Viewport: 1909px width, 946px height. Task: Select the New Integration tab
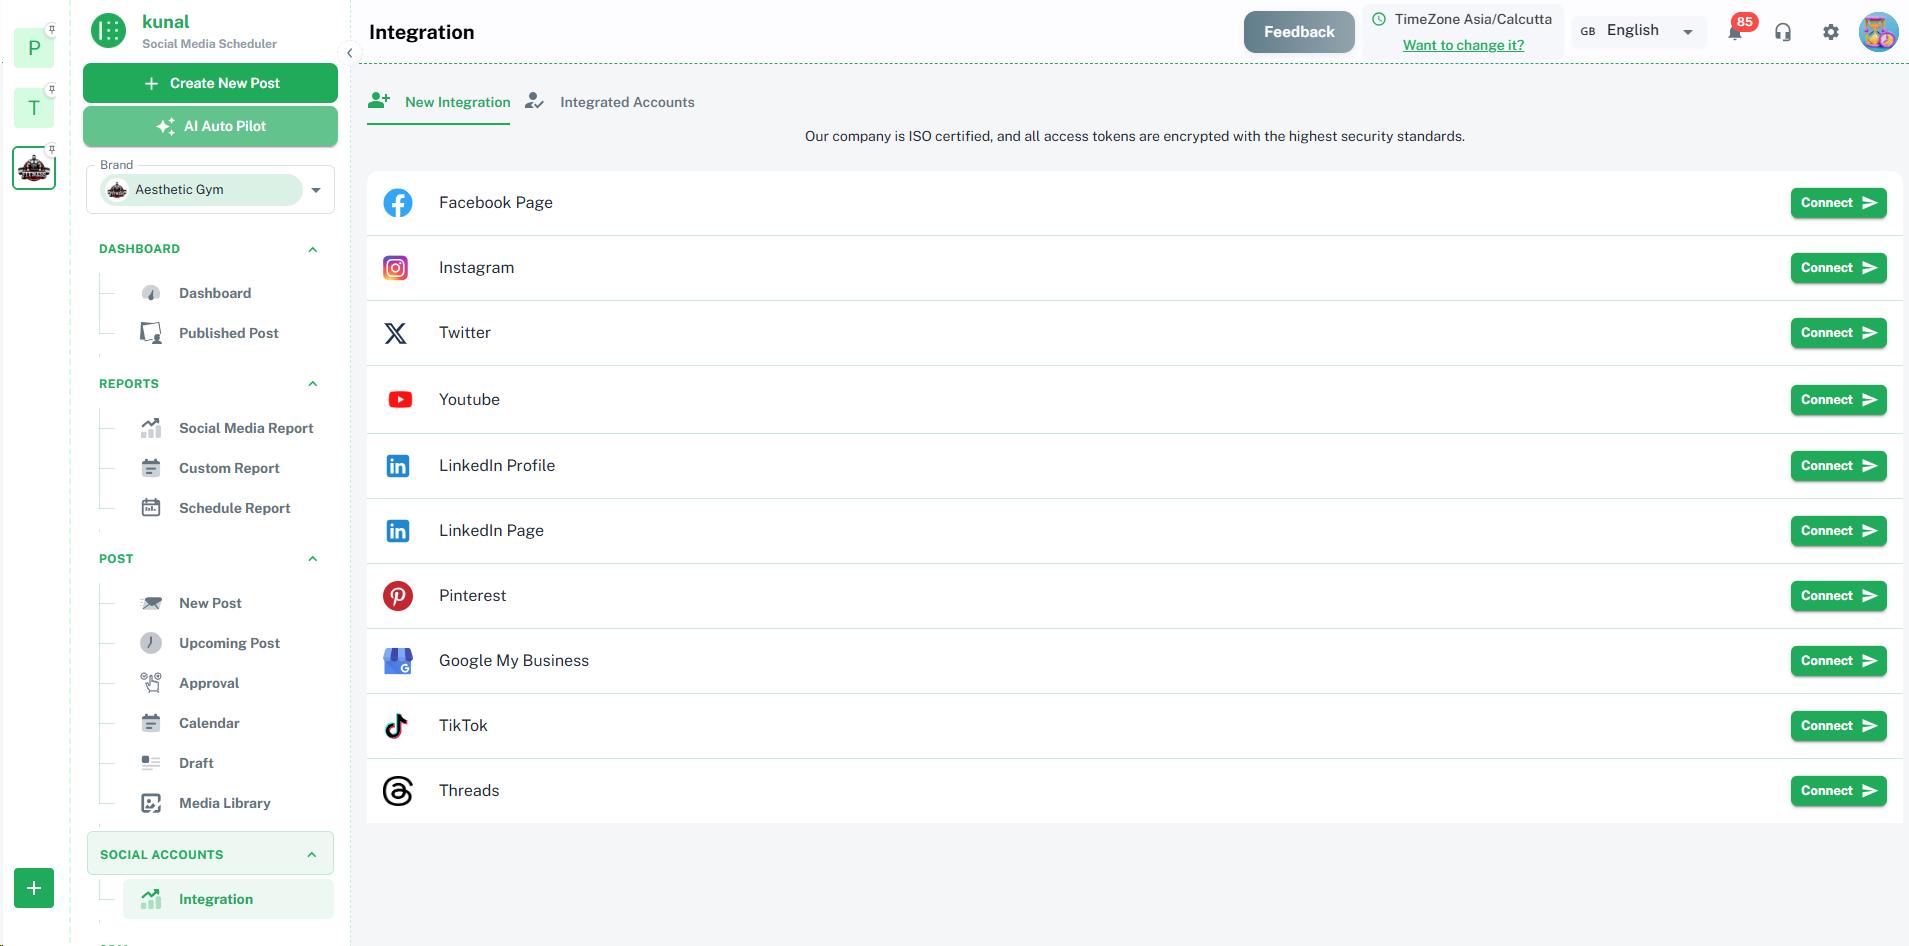[457, 102]
